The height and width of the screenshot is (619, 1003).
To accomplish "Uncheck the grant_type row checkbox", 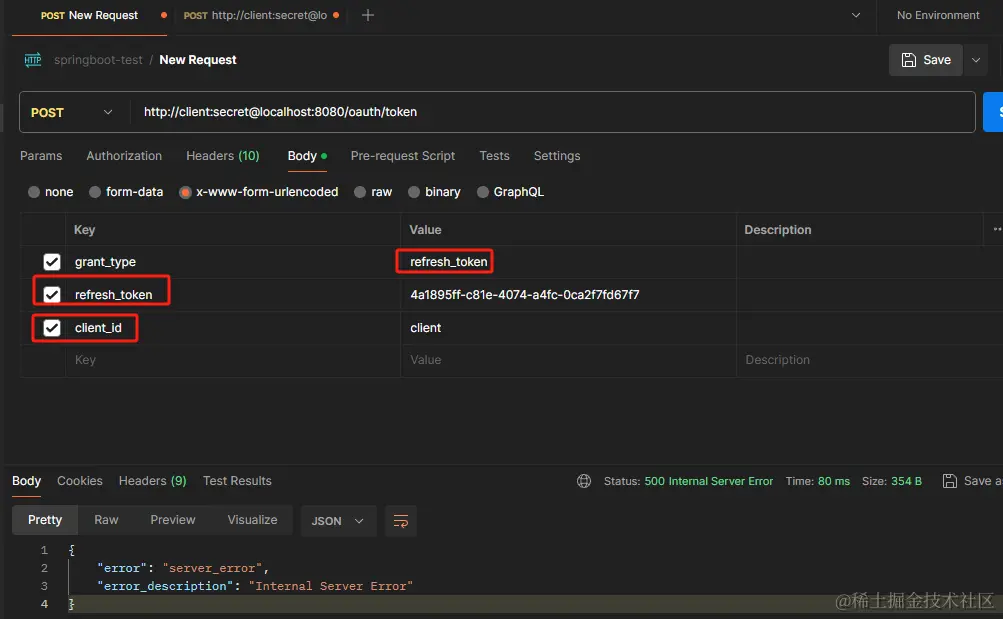I will (x=52, y=262).
